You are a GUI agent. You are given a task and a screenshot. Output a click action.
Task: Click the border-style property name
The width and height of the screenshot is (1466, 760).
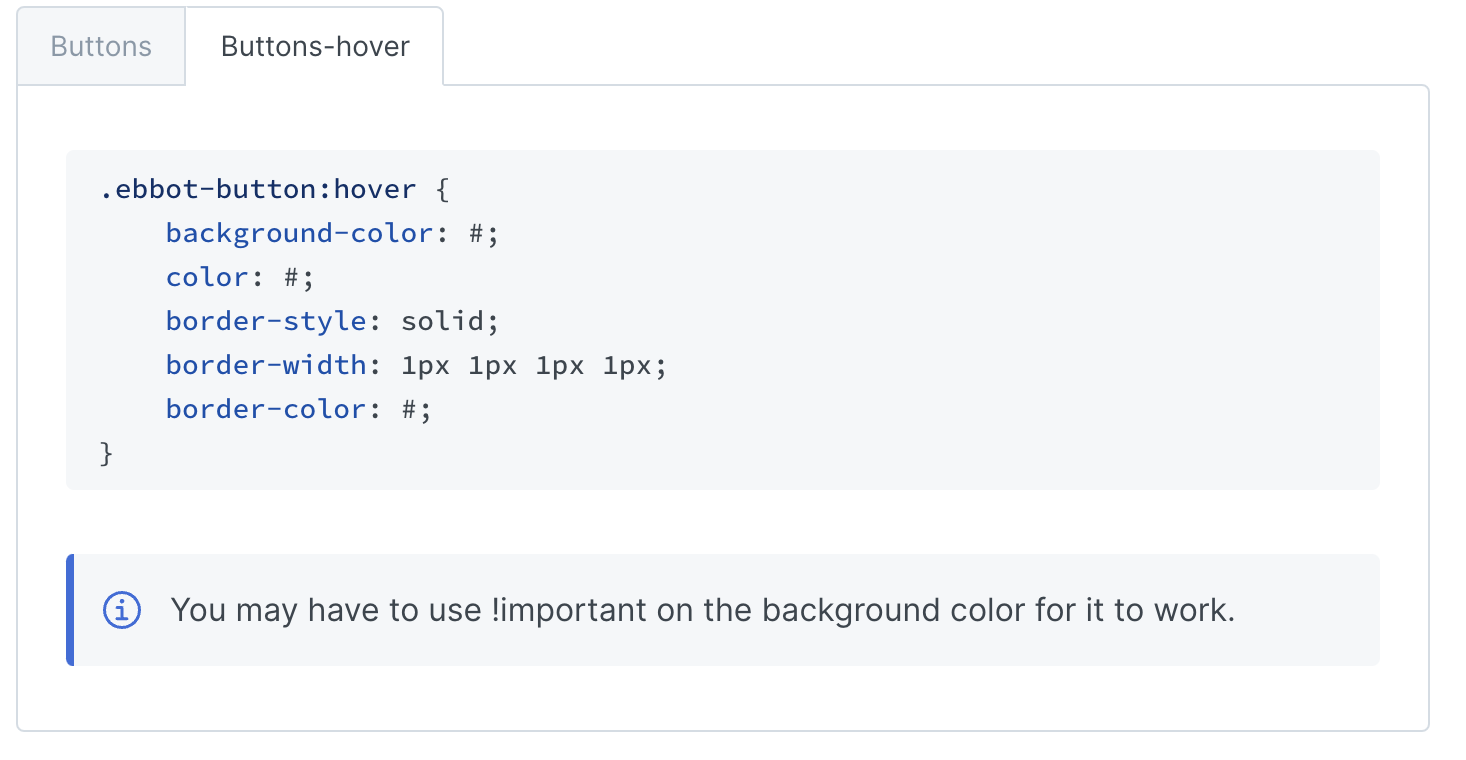pyautogui.click(x=266, y=321)
